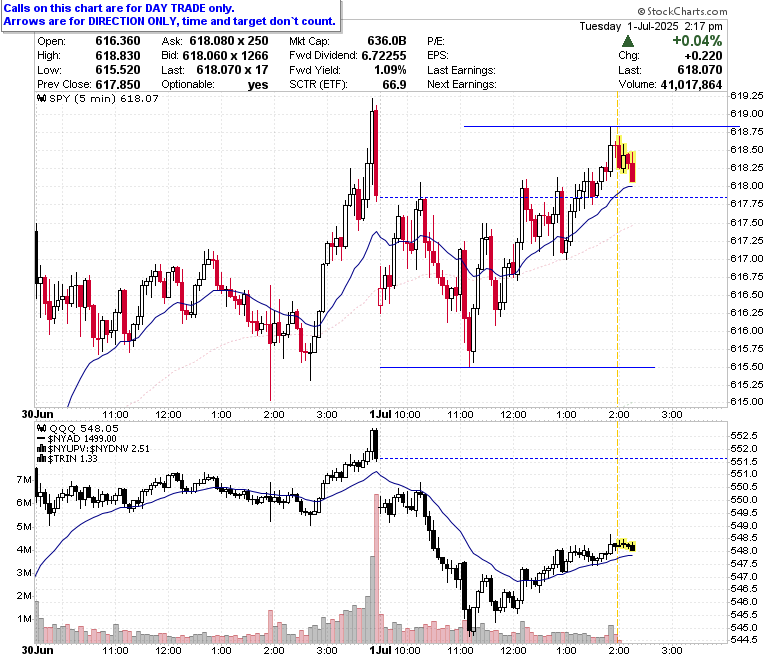Click the 618.75 price axis label

pos(746,131)
